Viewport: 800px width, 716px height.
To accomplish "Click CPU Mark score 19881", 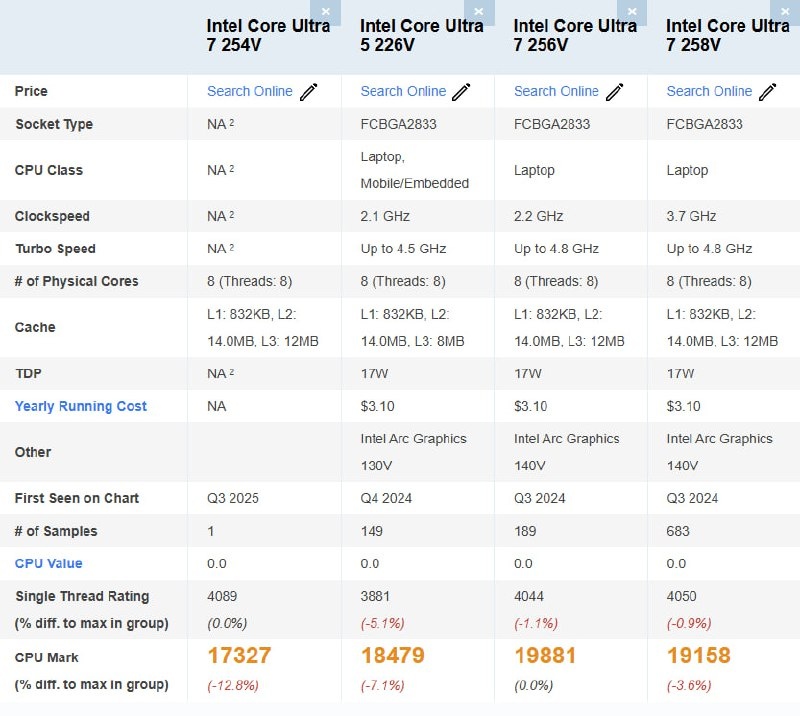I will [x=545, y=656].
